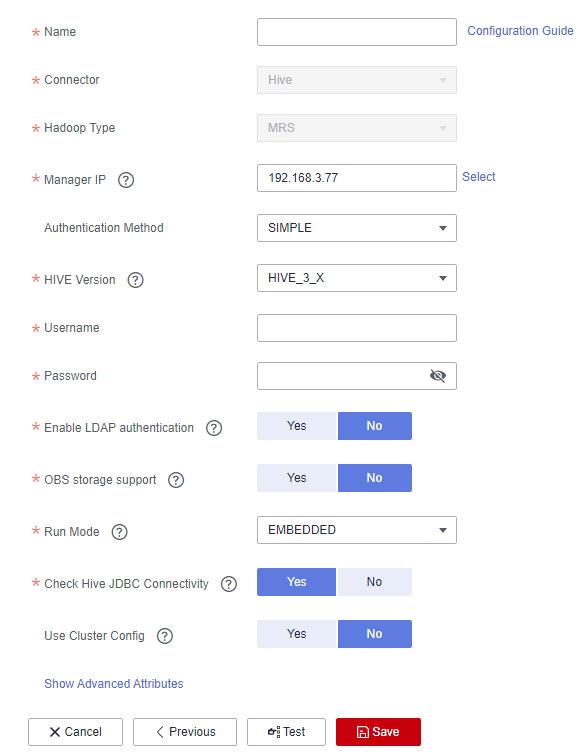Click the Test connection button
This screenshot has height=754, width=580.
(286, 732)
